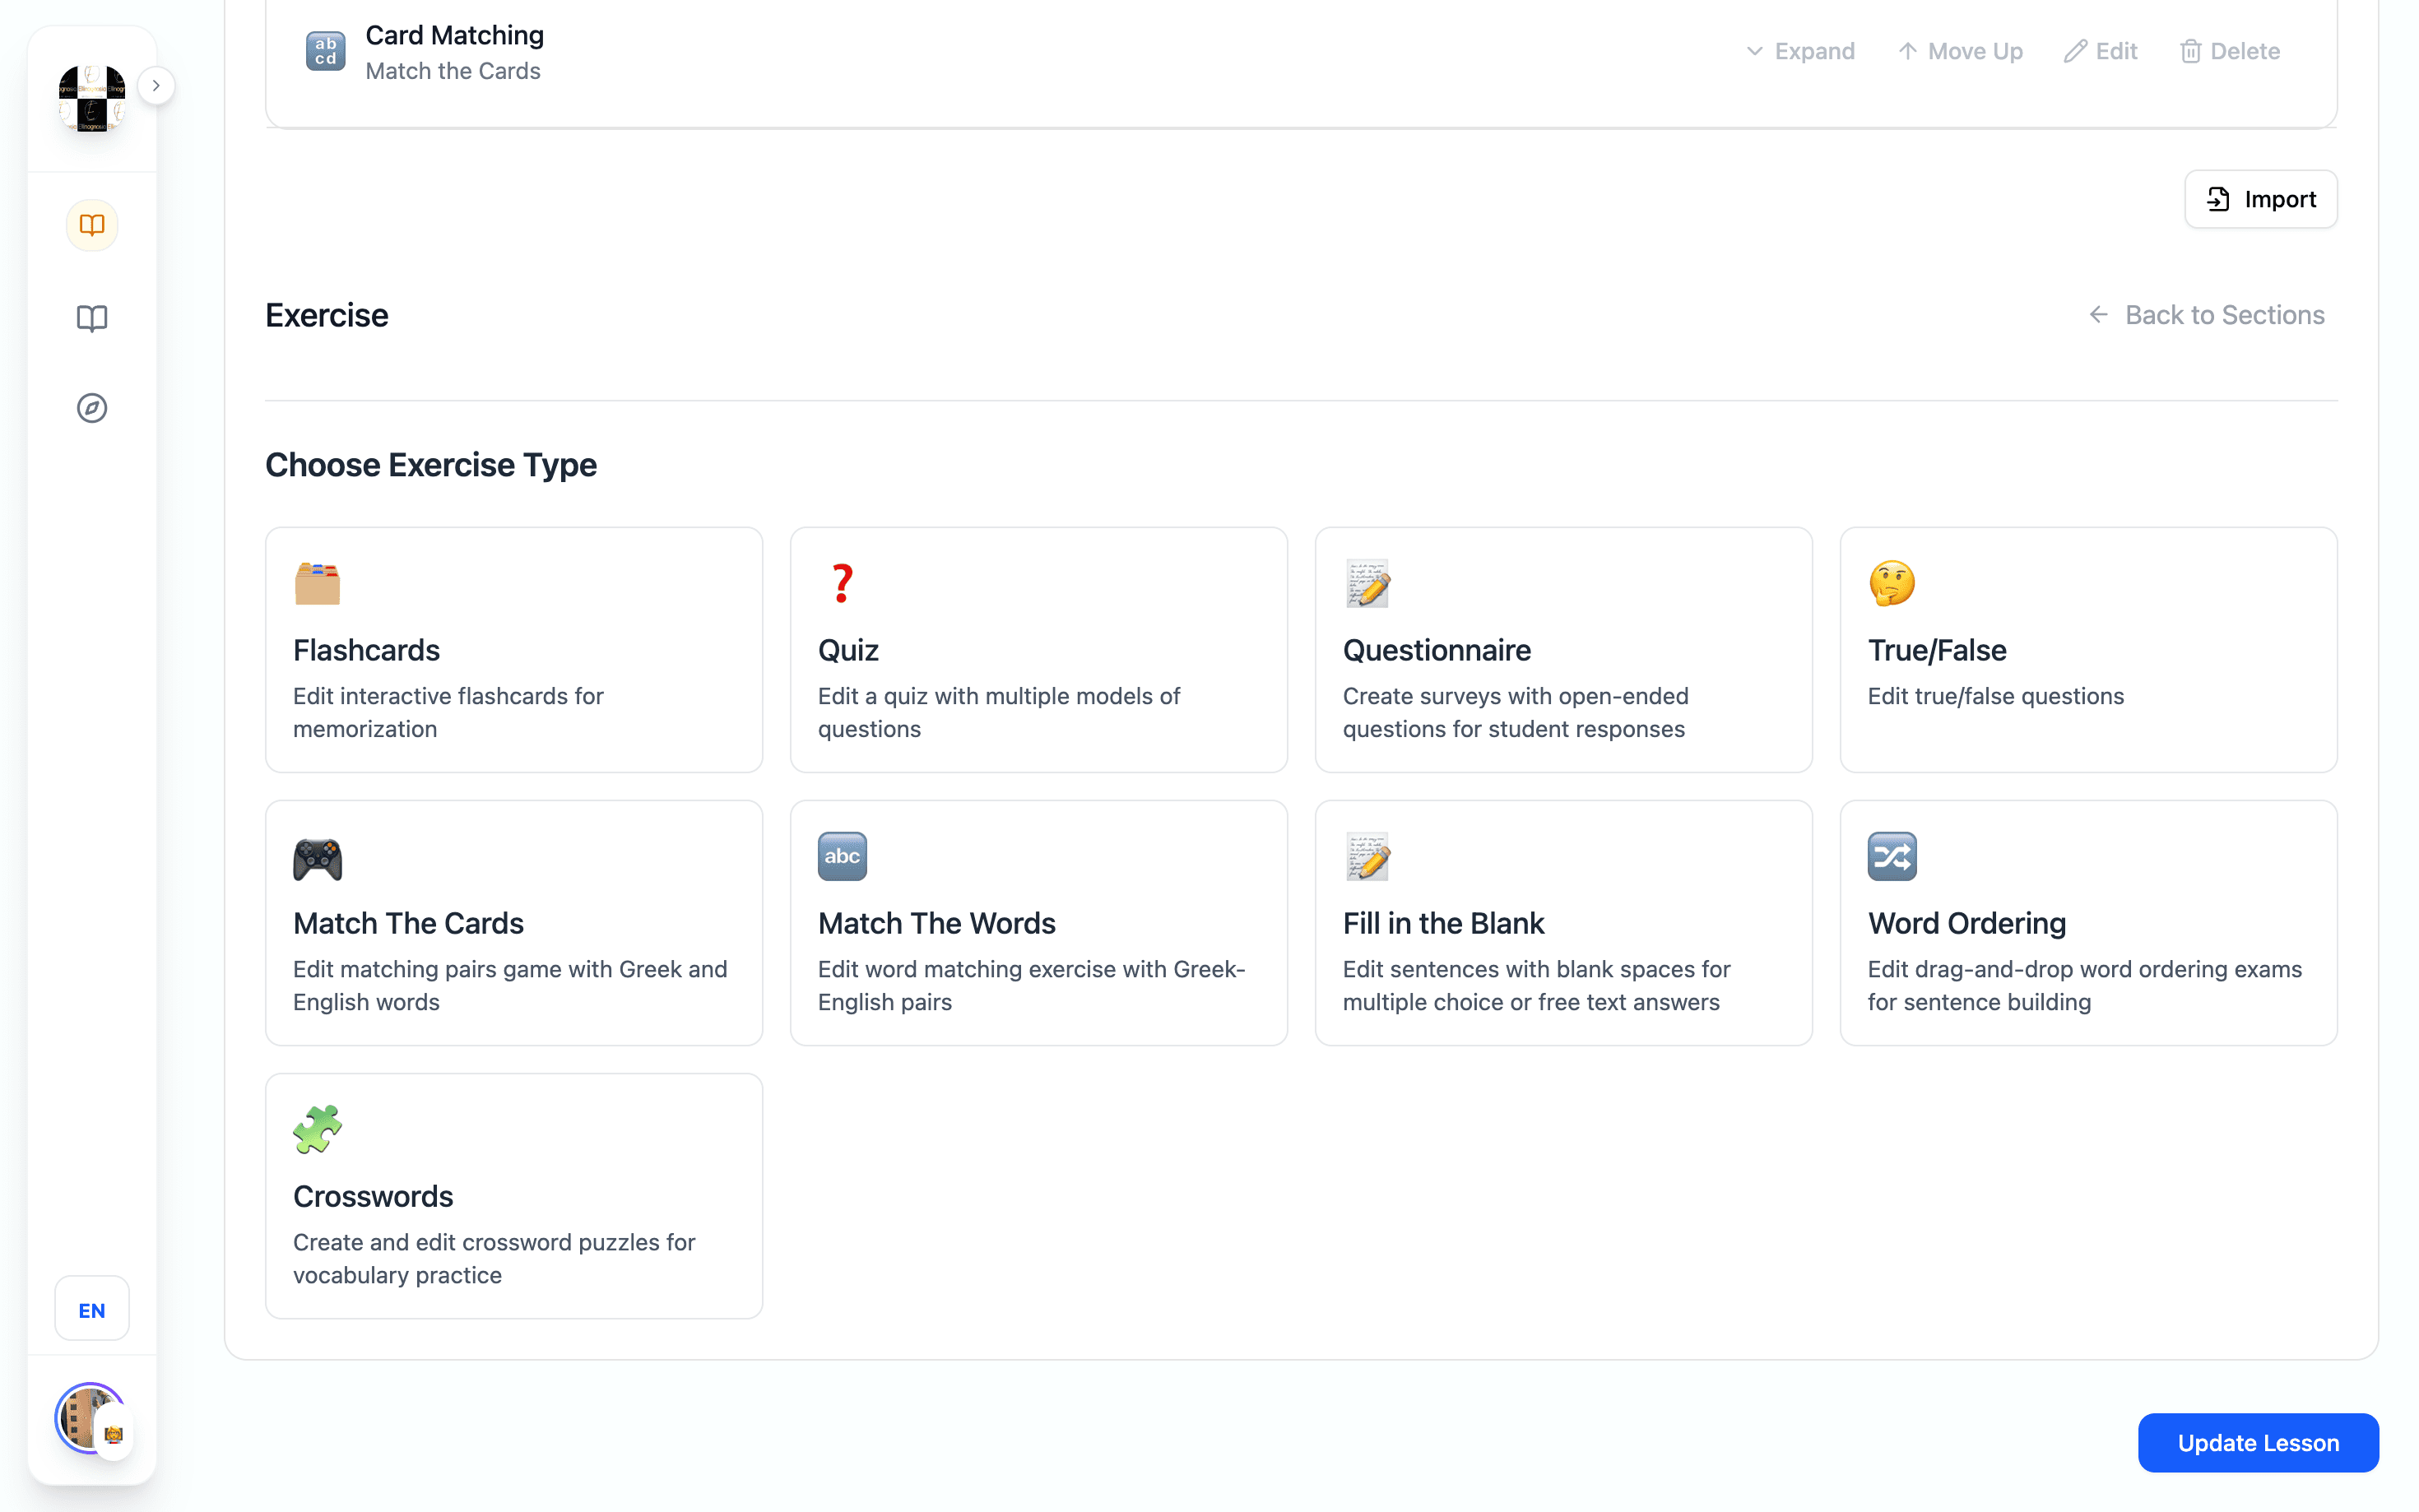Open the EN language selector

(x=92, y=1308)
